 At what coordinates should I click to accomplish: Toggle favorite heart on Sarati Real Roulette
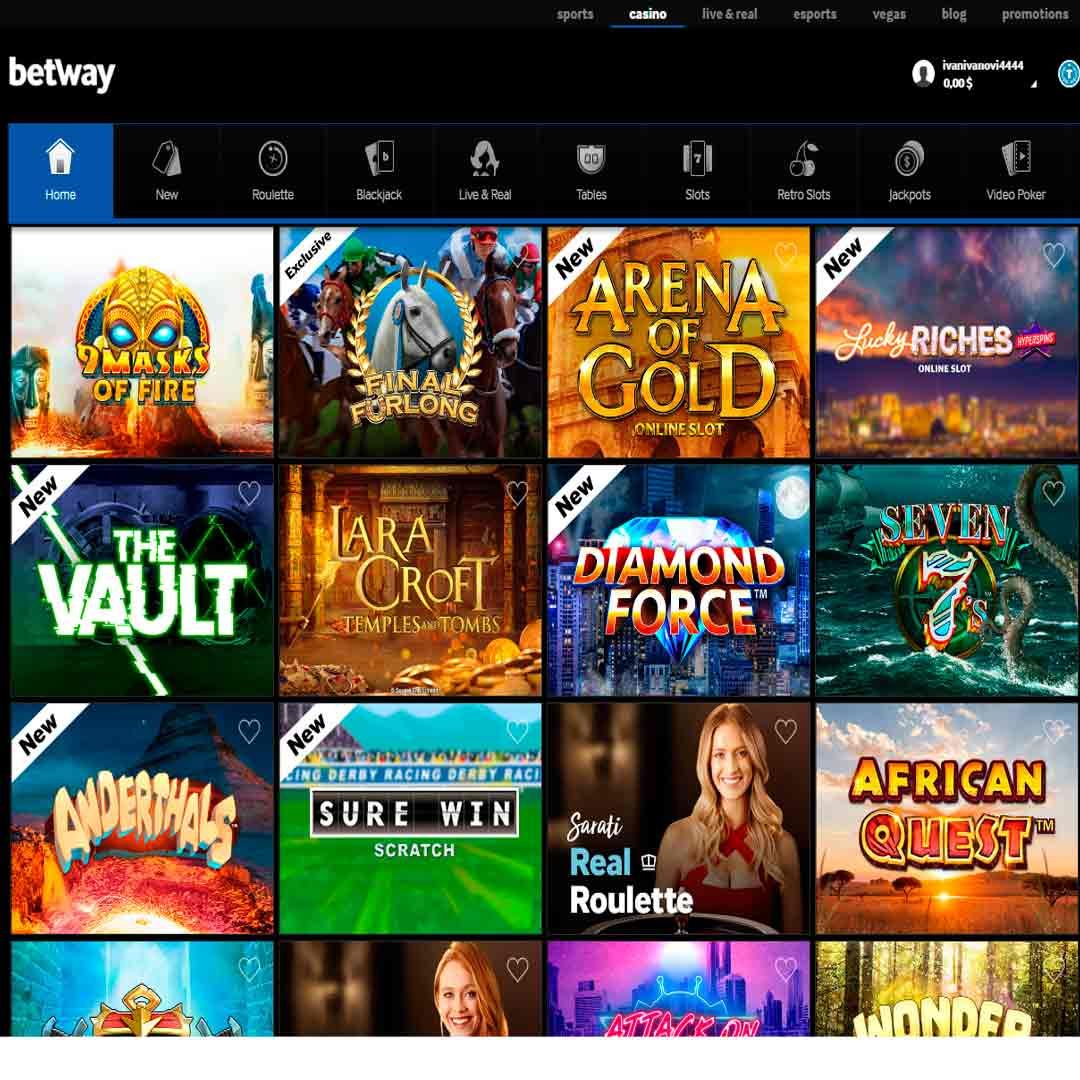point(785,731)
